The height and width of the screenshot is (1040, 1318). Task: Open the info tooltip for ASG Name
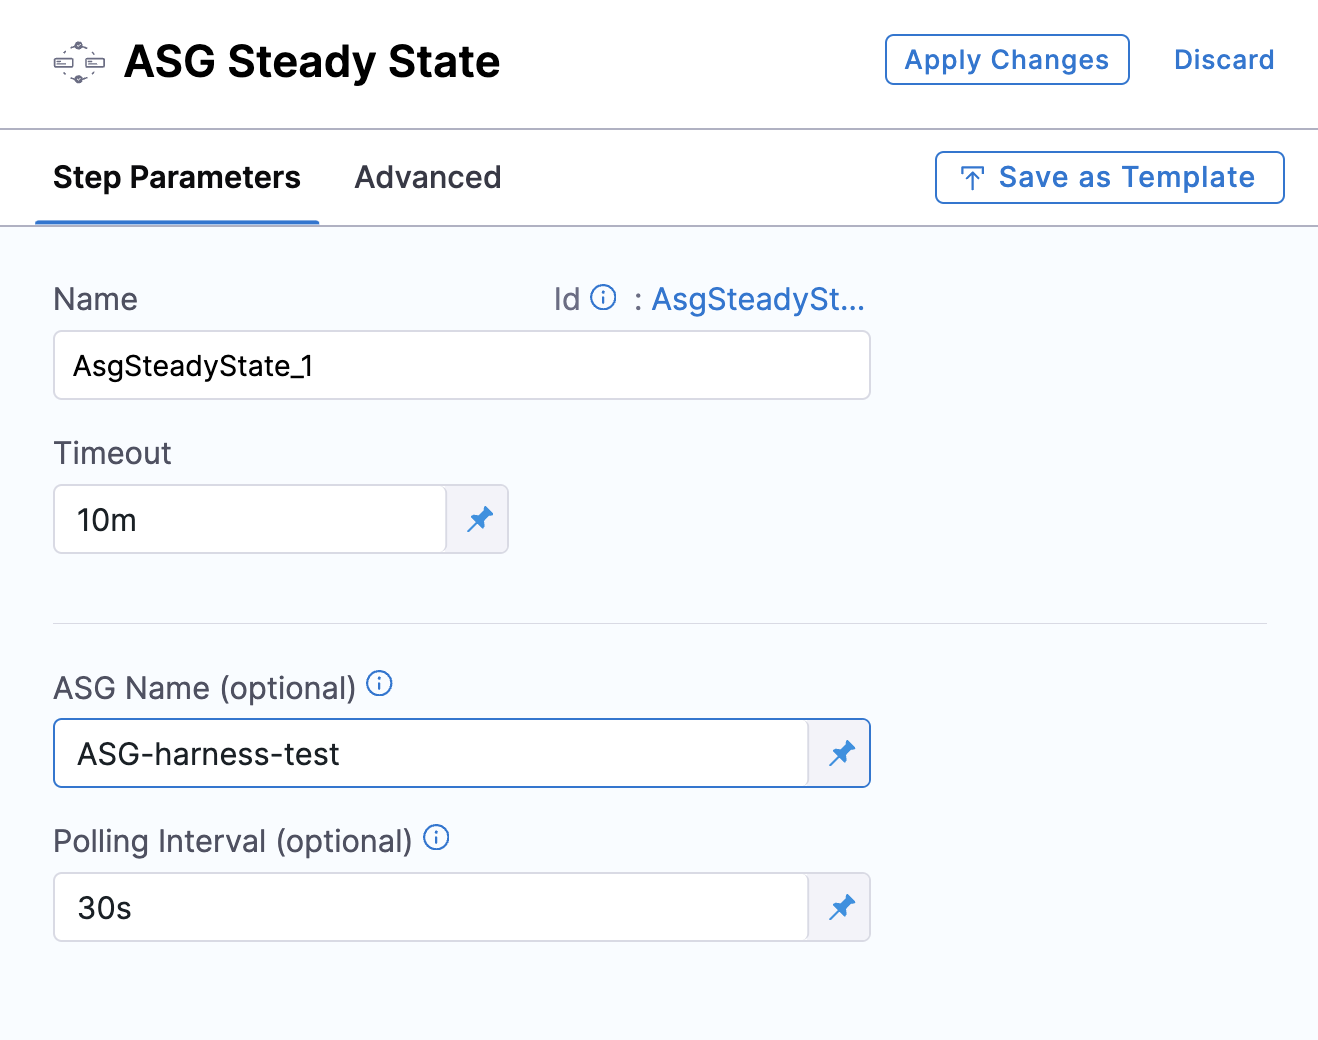(x=379, y=684)
